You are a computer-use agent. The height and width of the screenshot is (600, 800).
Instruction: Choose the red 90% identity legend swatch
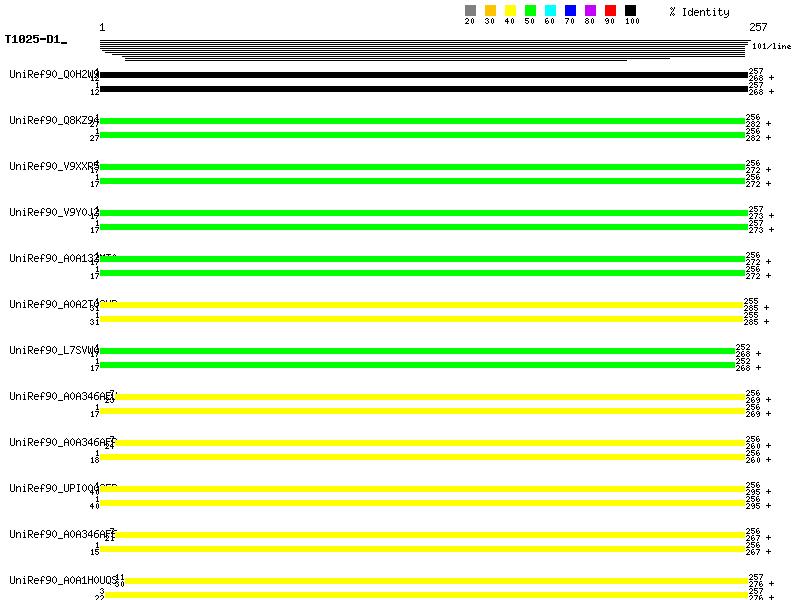tap(610, 10)
